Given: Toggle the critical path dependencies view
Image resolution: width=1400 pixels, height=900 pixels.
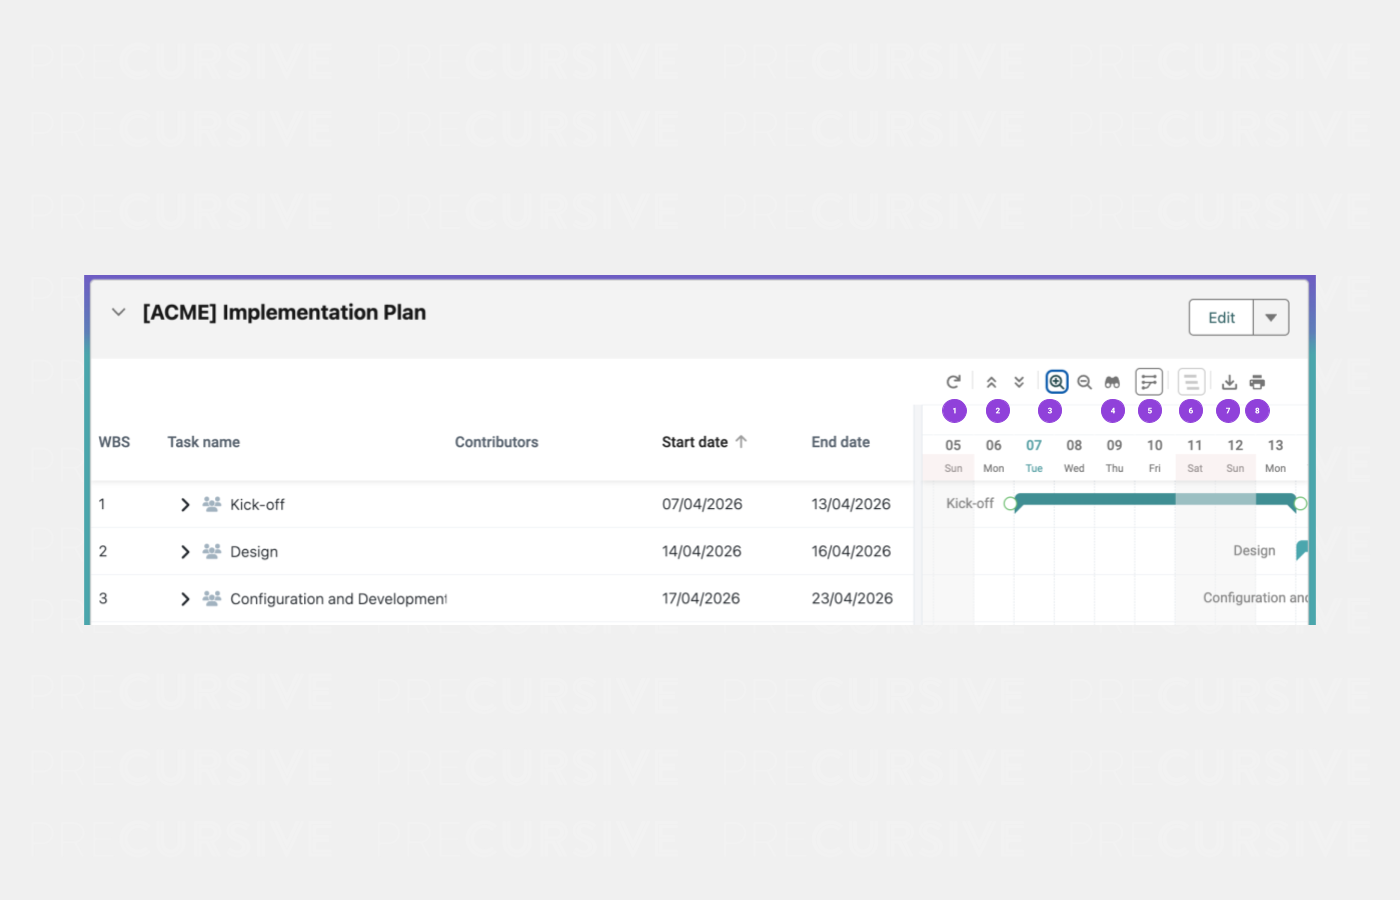Looking at the screenshot, I should pyautogui.click(x=1149, y=382).
